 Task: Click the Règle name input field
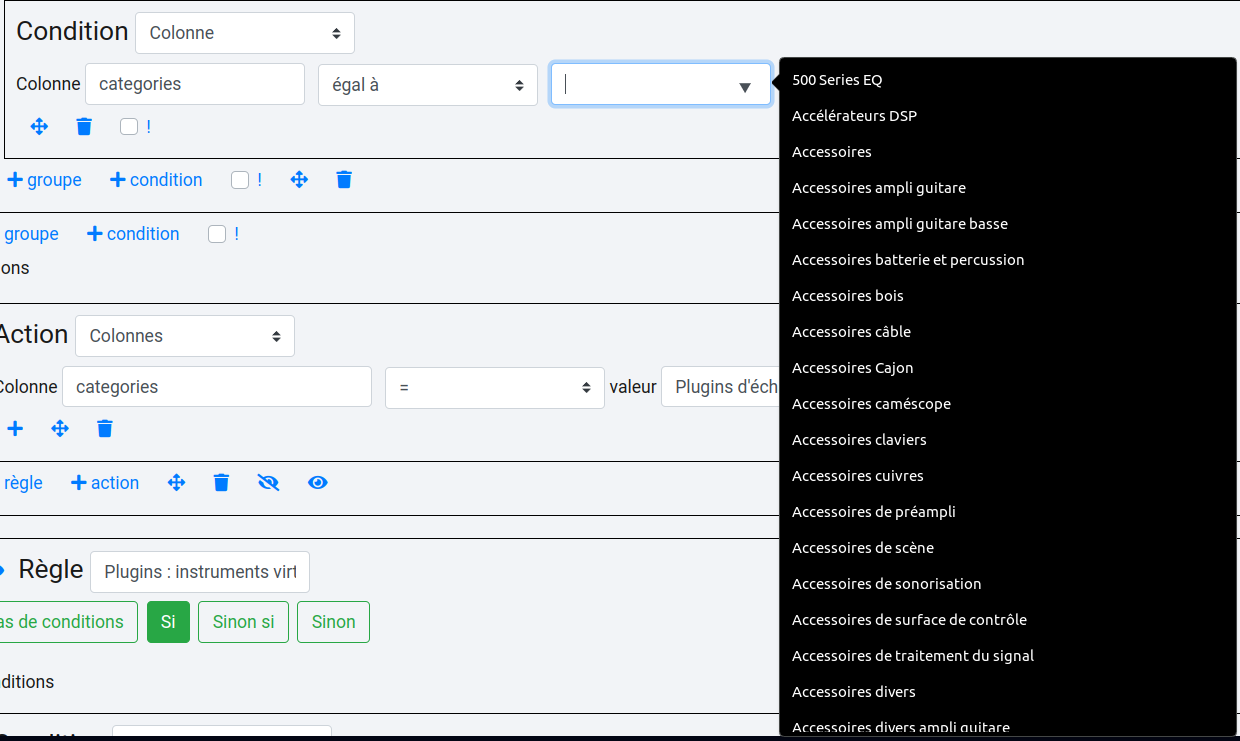click(x=200, y=572)
